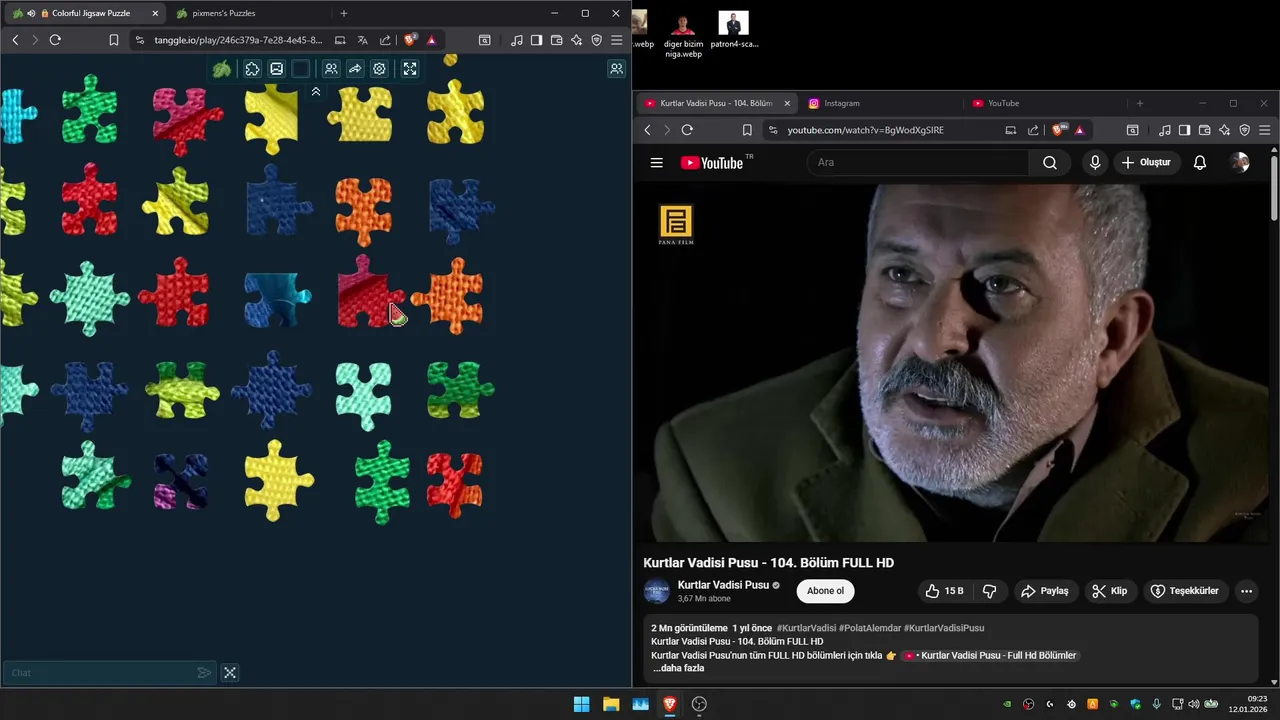Screen dimensions: 1280x720
Task: Reload the YouTube page
Action: click(x=687, y=130)
